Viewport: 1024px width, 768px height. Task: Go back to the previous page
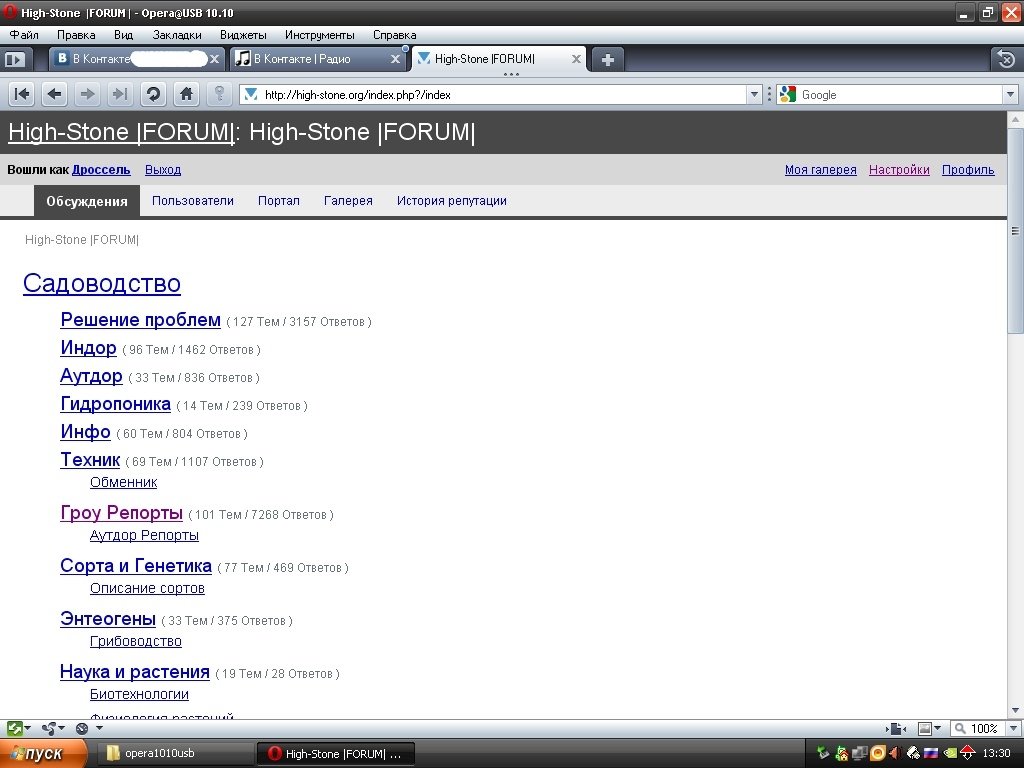pos(55,95)
